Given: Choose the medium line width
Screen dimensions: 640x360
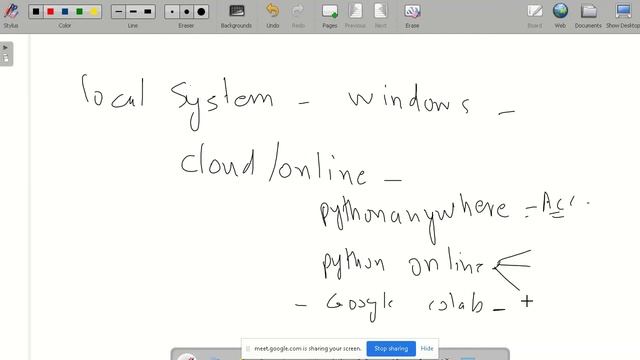Looking at the screenshot, I should pyautogui.click(x=133, y=11).
